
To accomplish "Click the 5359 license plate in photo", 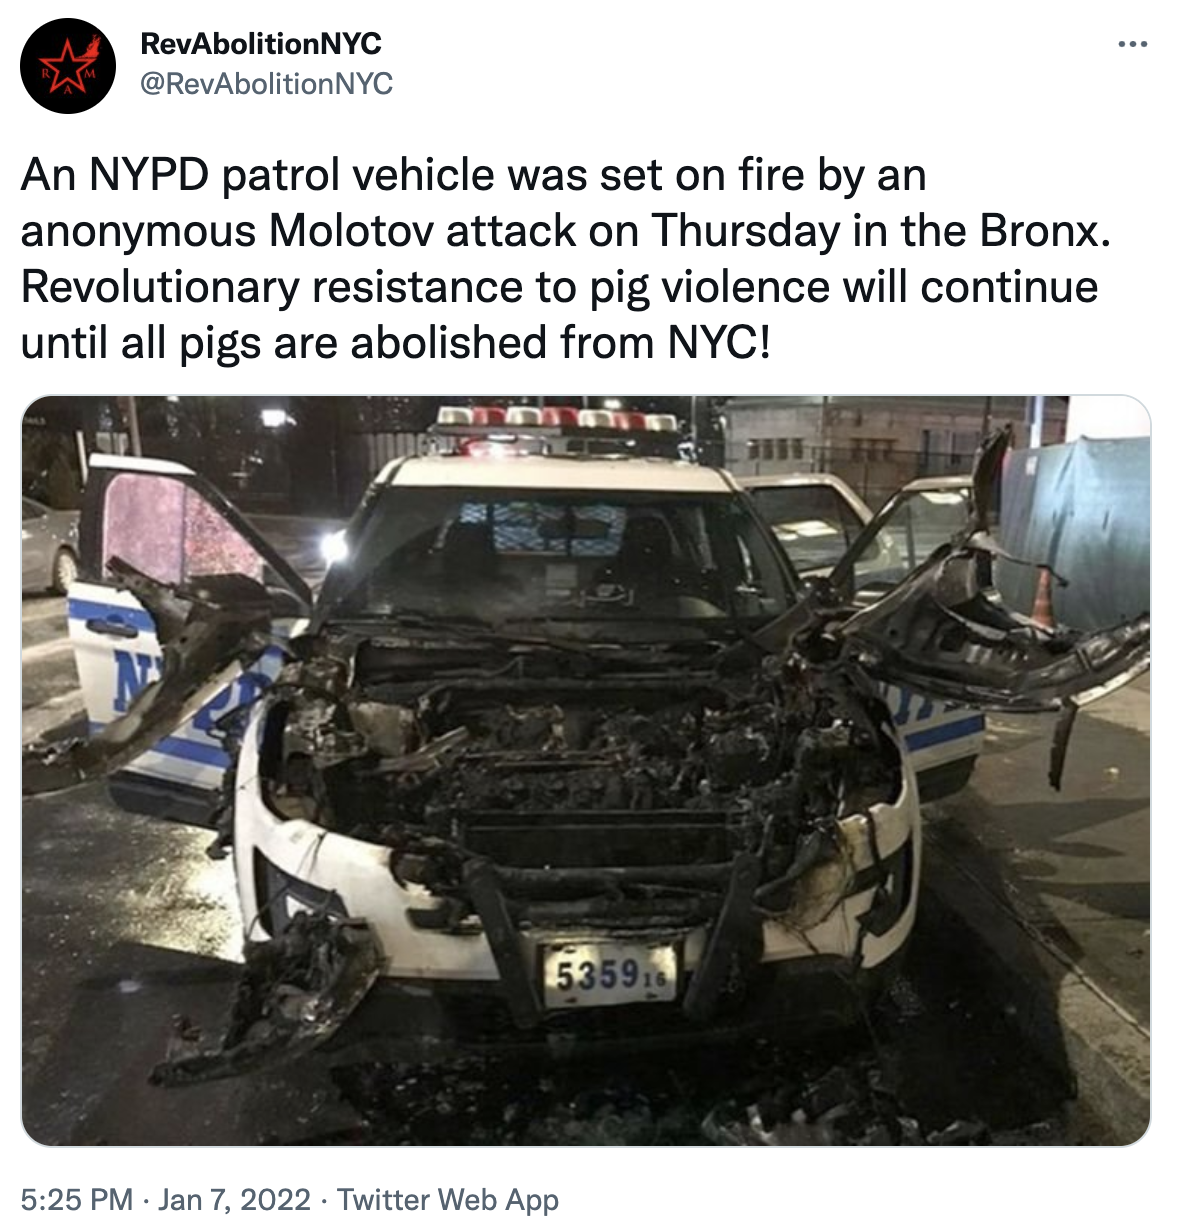I will [x=610, y=973].
